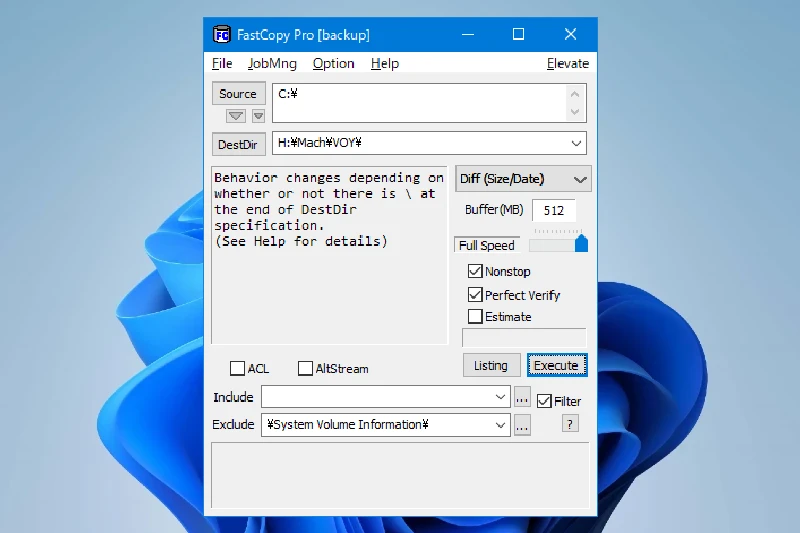Click Elevate in the menu bar

[567, 64]
